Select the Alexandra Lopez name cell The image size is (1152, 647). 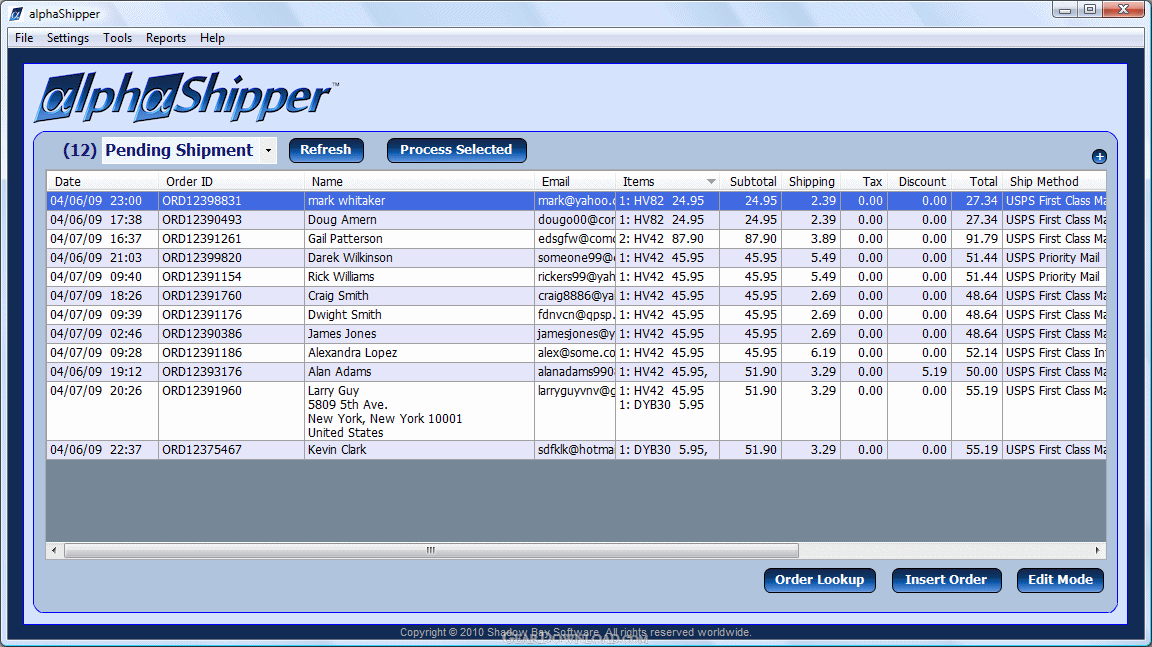pyautogui.click(x=420, y=353)
